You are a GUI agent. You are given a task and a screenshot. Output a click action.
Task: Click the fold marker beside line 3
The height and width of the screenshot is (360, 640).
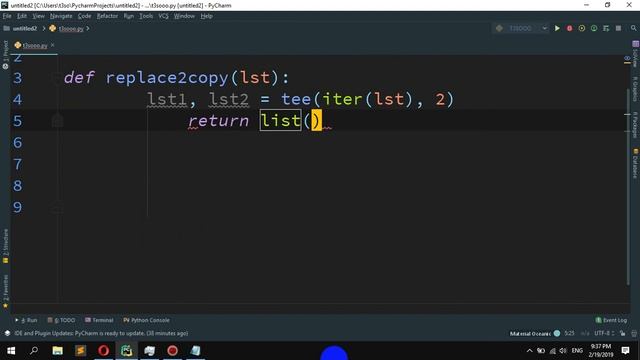click(57, 77)
